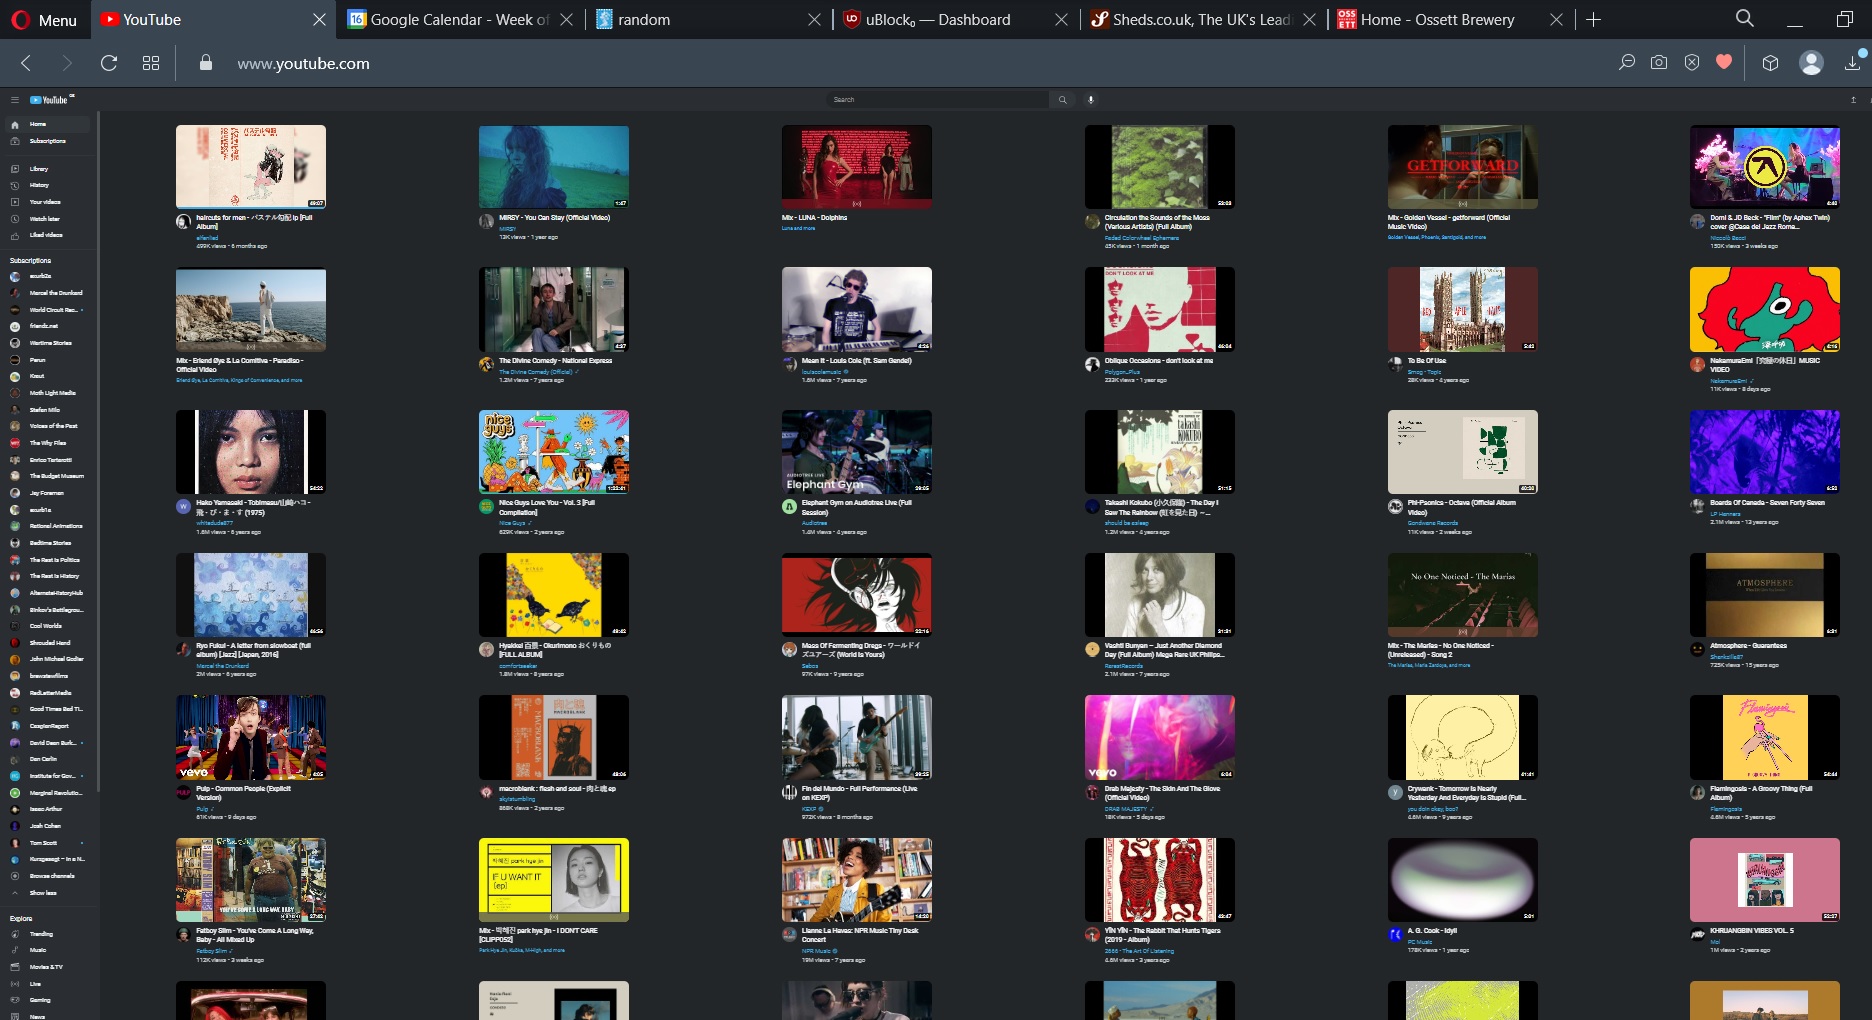Open the Opera Menu button
The width and height of the screenshot is (1872, 1020).
45,19
